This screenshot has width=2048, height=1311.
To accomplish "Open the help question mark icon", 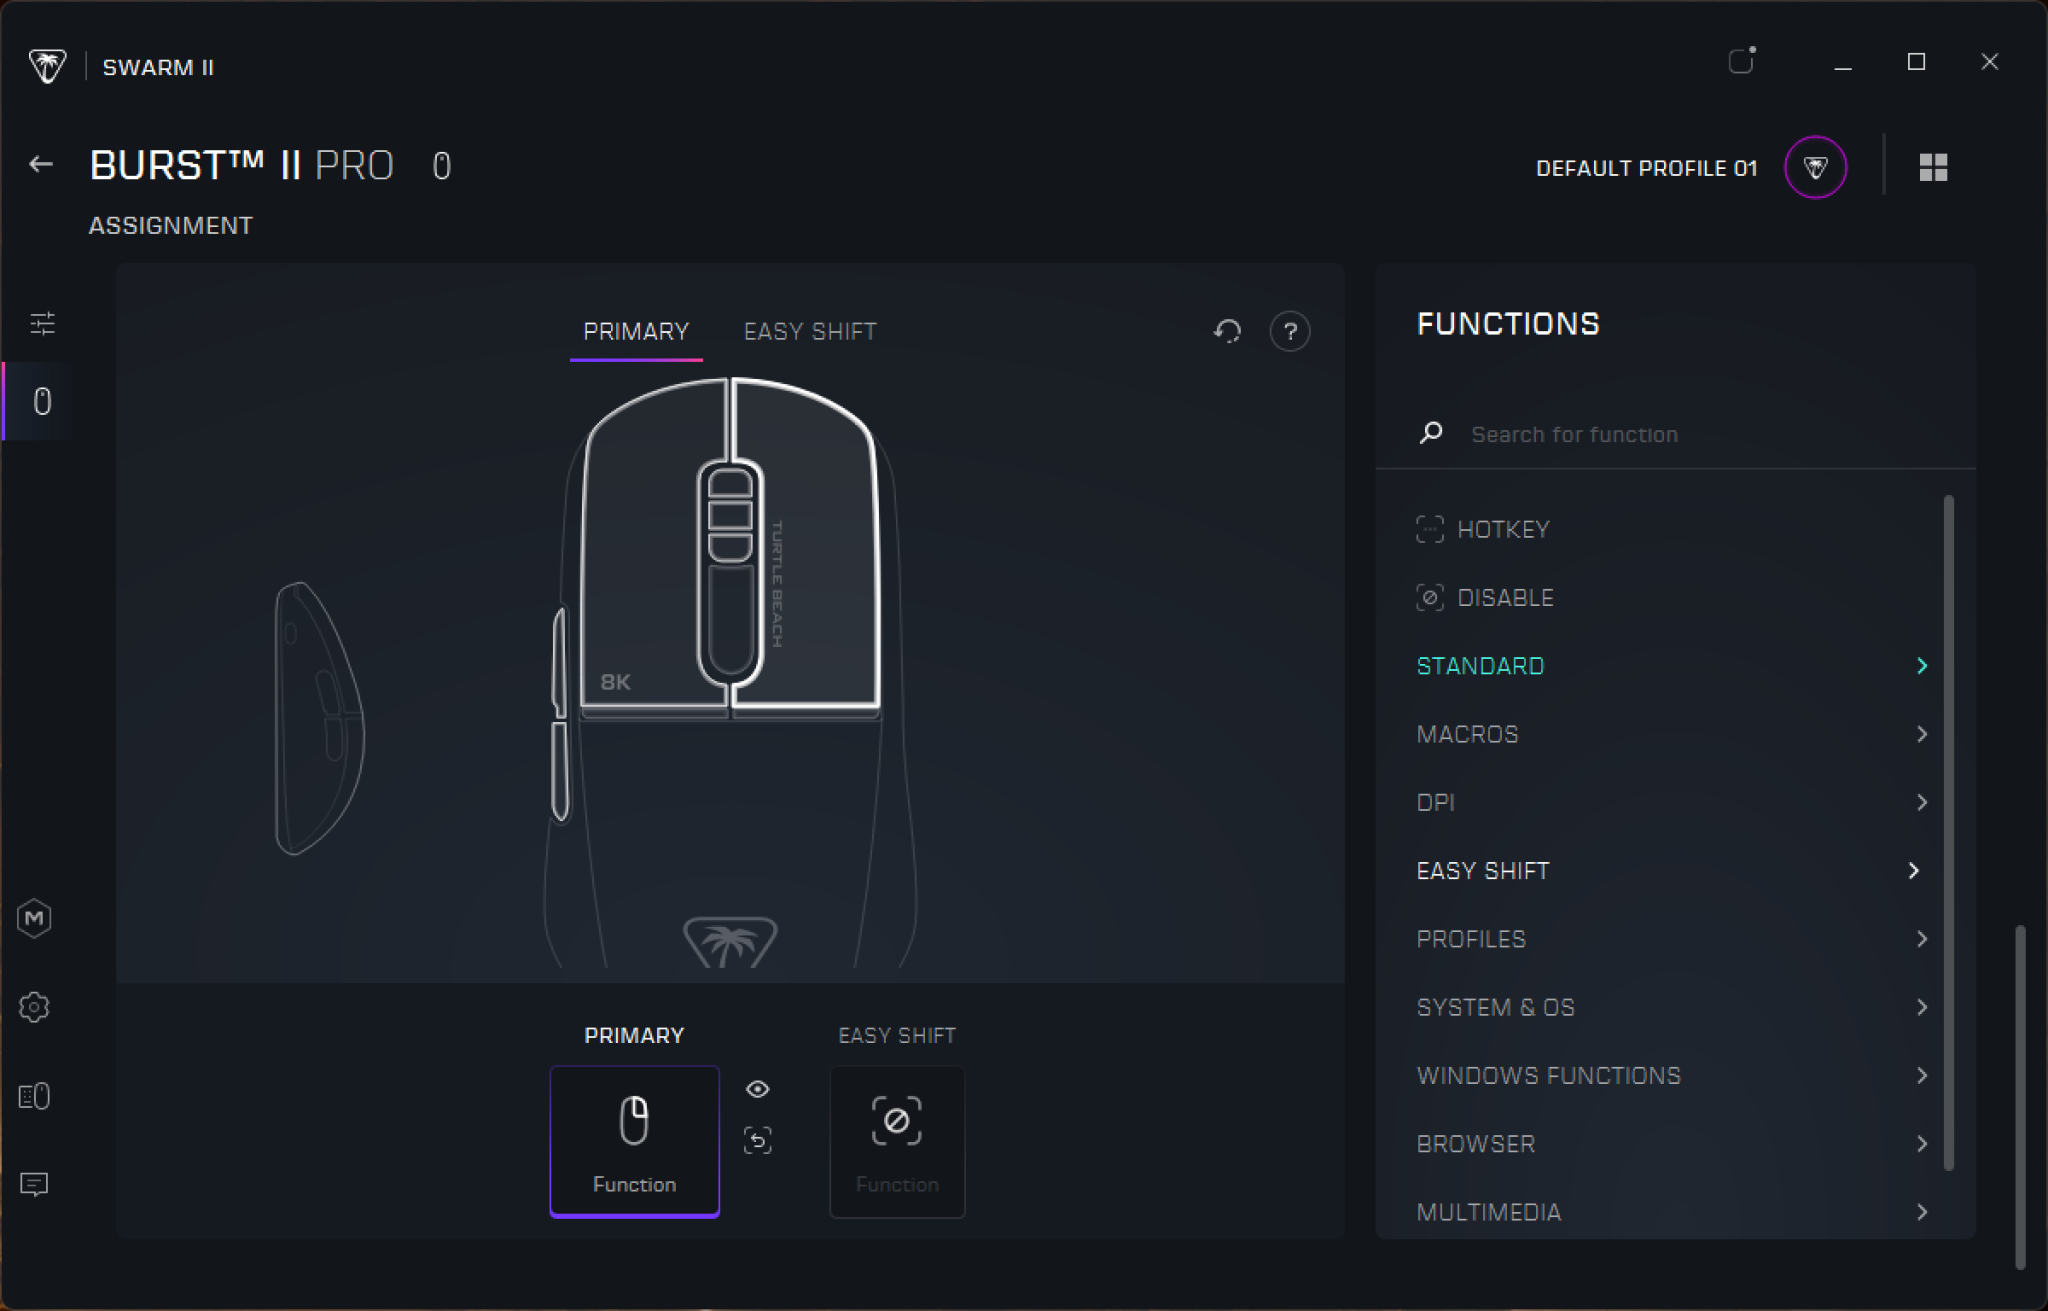I will pyautogui.click(x=1290, y=331).
